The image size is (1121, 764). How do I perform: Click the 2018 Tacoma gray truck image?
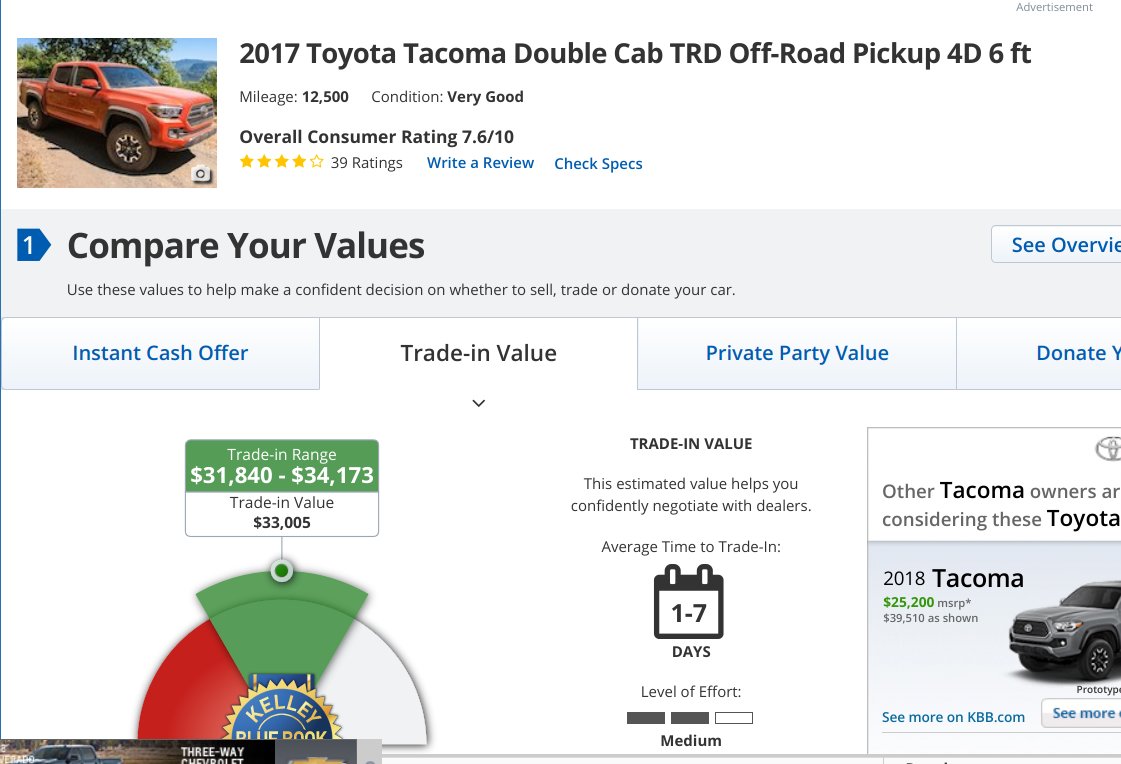point(1065,630)
